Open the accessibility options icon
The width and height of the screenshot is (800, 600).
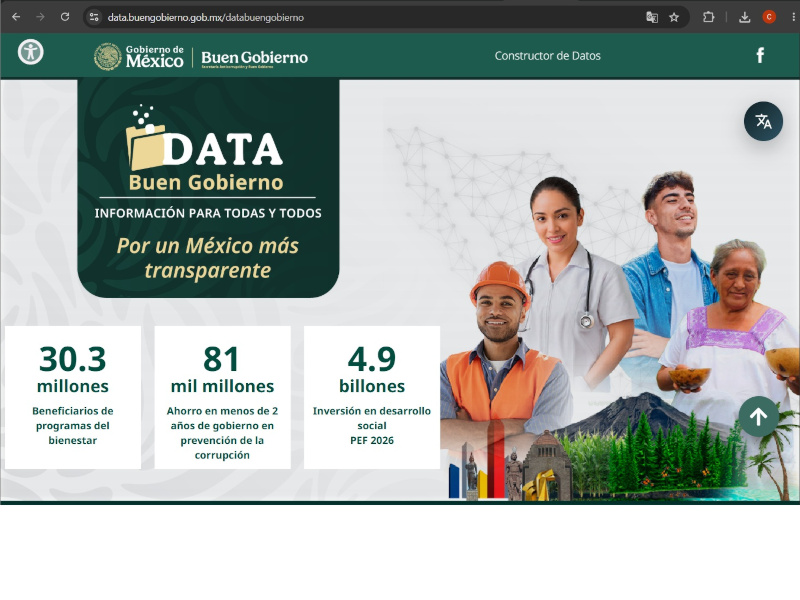tap(31, 52)
